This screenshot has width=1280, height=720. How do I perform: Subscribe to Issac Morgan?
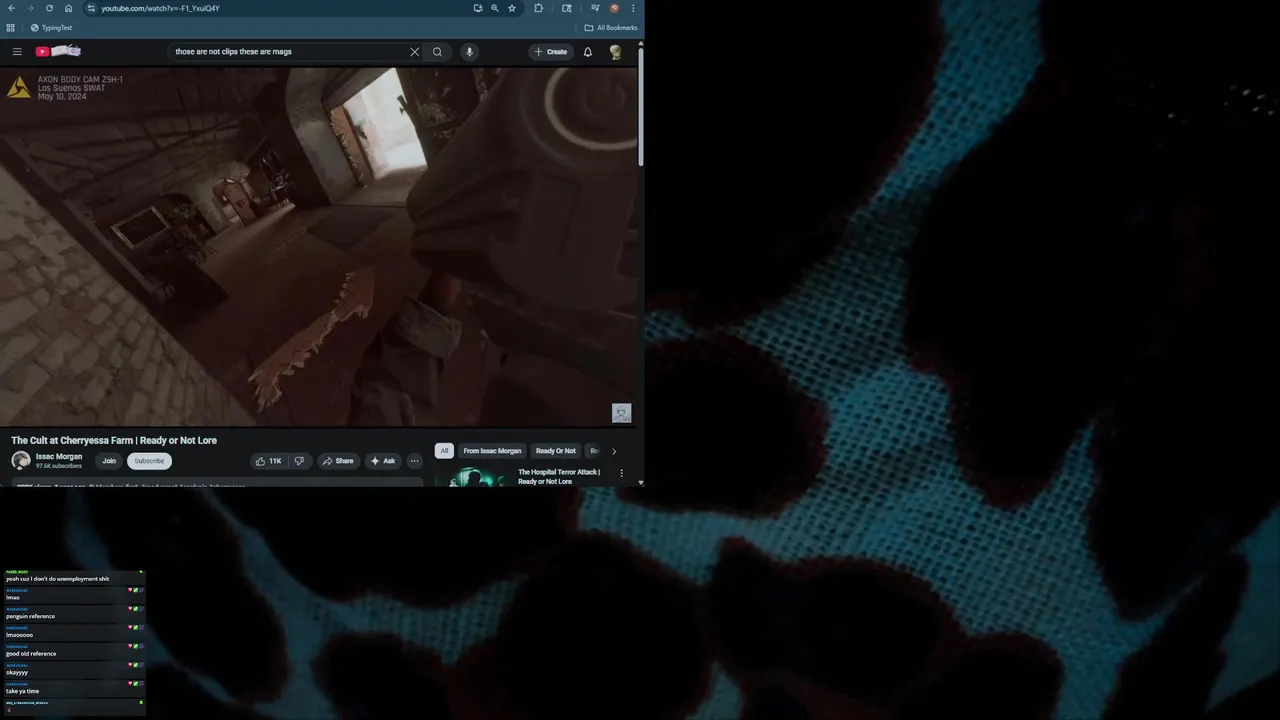pos(149,461)
